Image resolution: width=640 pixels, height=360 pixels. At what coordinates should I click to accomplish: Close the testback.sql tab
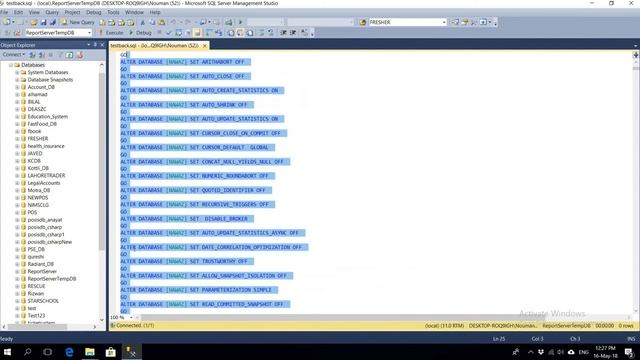click(205, 46)
